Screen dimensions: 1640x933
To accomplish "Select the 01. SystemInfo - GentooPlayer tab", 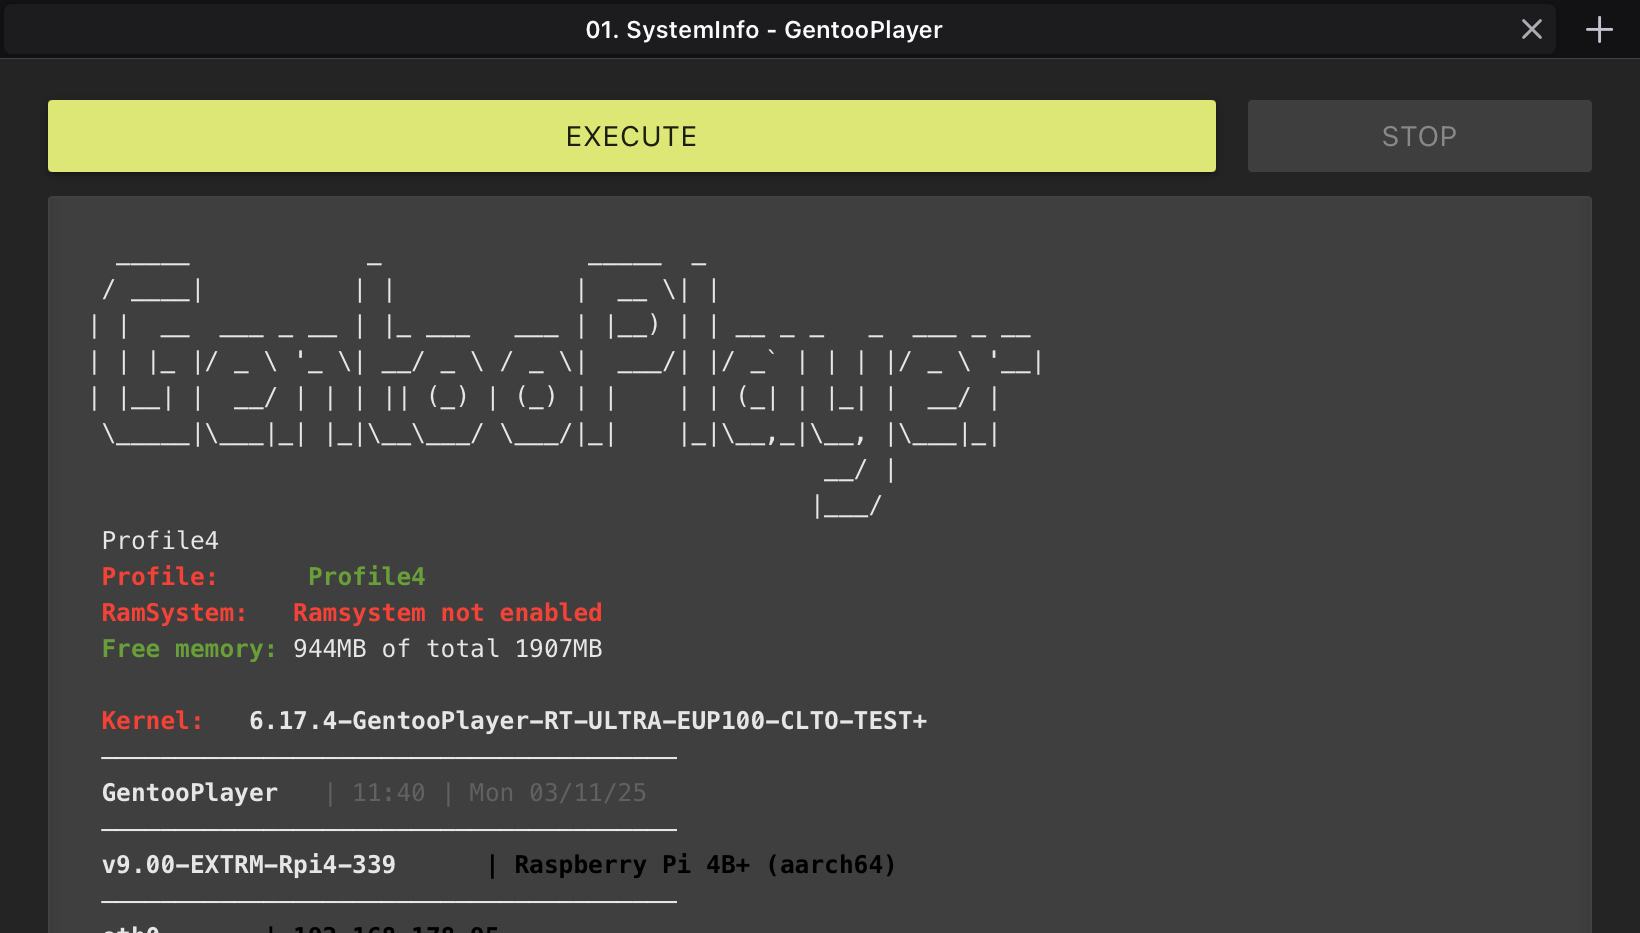I will [780, 30].
